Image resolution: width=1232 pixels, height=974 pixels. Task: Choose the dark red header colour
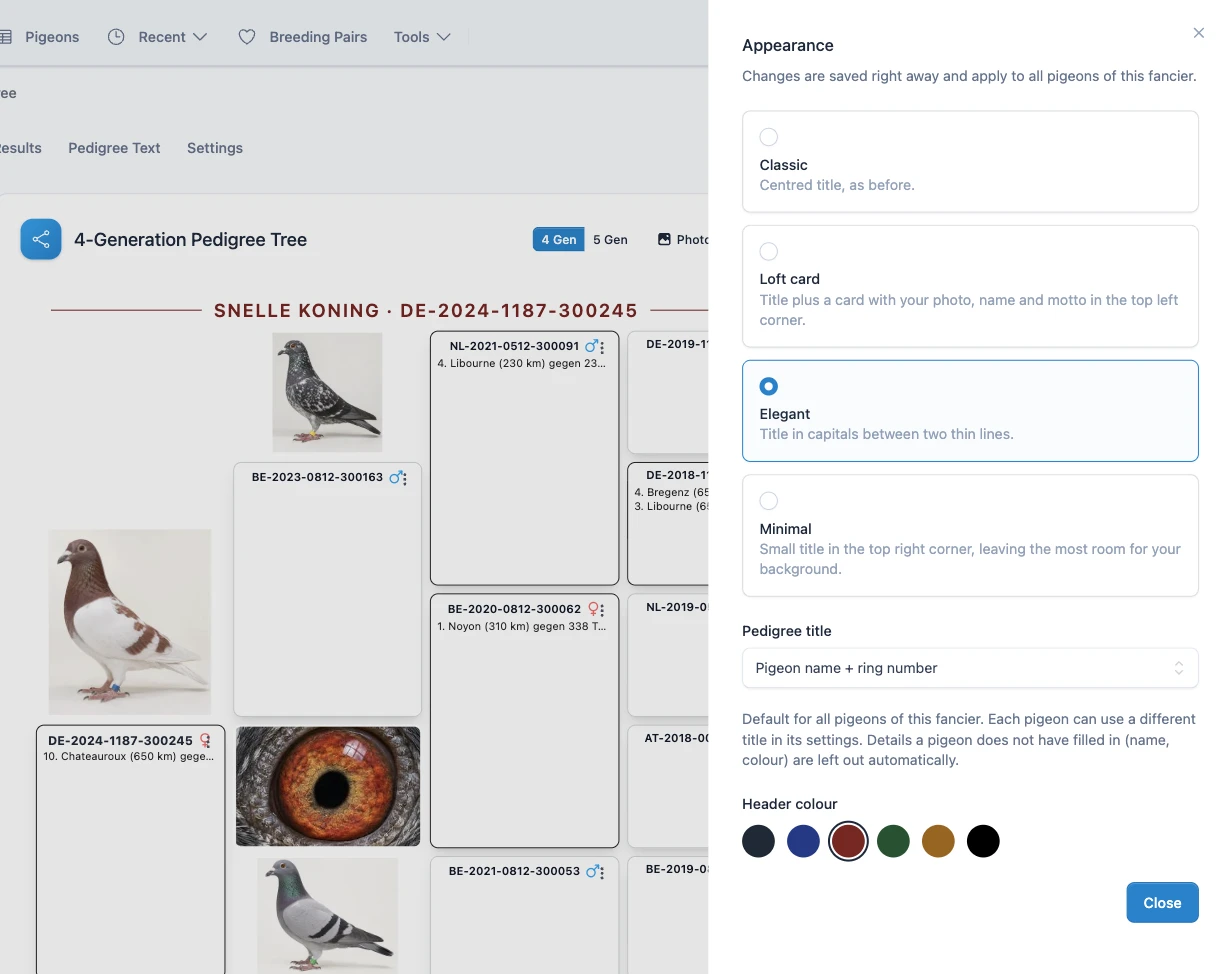848,841
